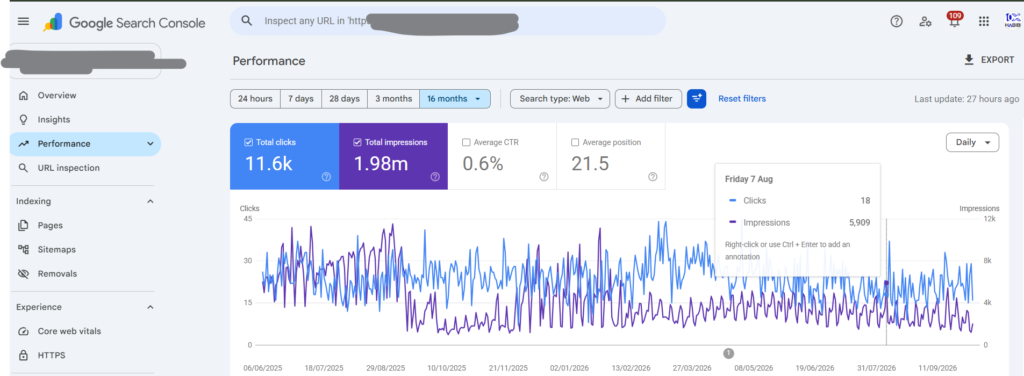The height and width of the screenshot is (376, 1024).
Task: Expand the Performance item chevron
Action: click(x=150, y=144)
